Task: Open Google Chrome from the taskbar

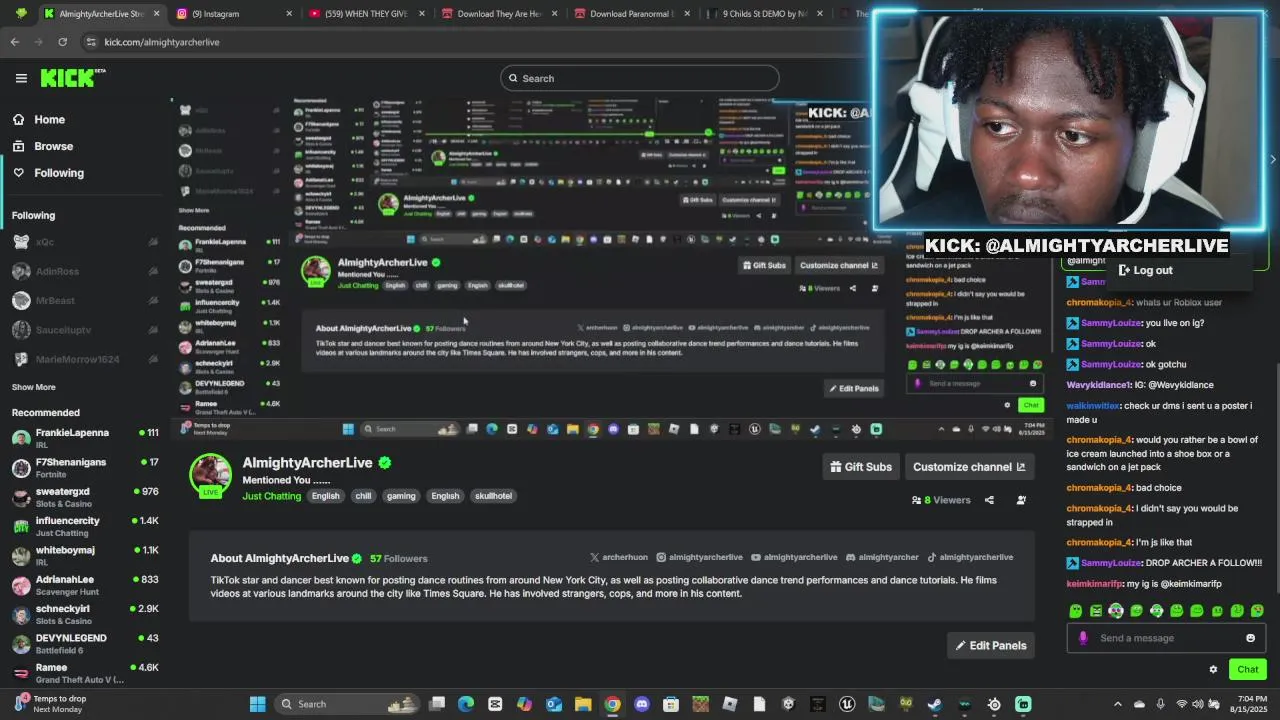Action: pyautogui.click(x=612, y=704)
